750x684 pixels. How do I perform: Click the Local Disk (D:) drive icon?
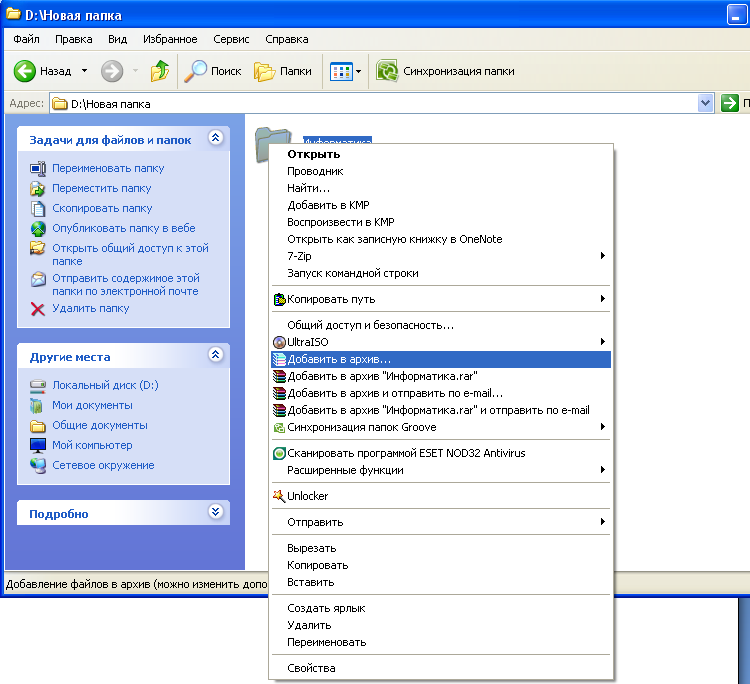pos(38,385)
